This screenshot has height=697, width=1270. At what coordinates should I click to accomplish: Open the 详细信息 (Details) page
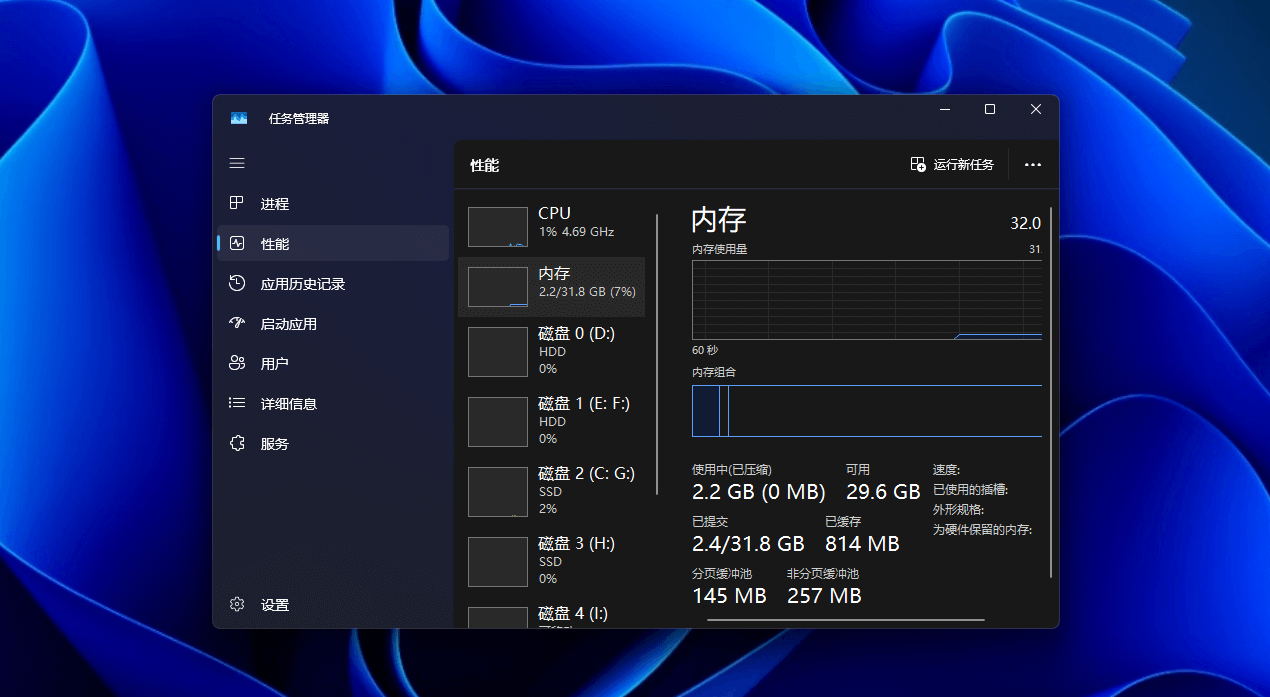pos(290,403)
